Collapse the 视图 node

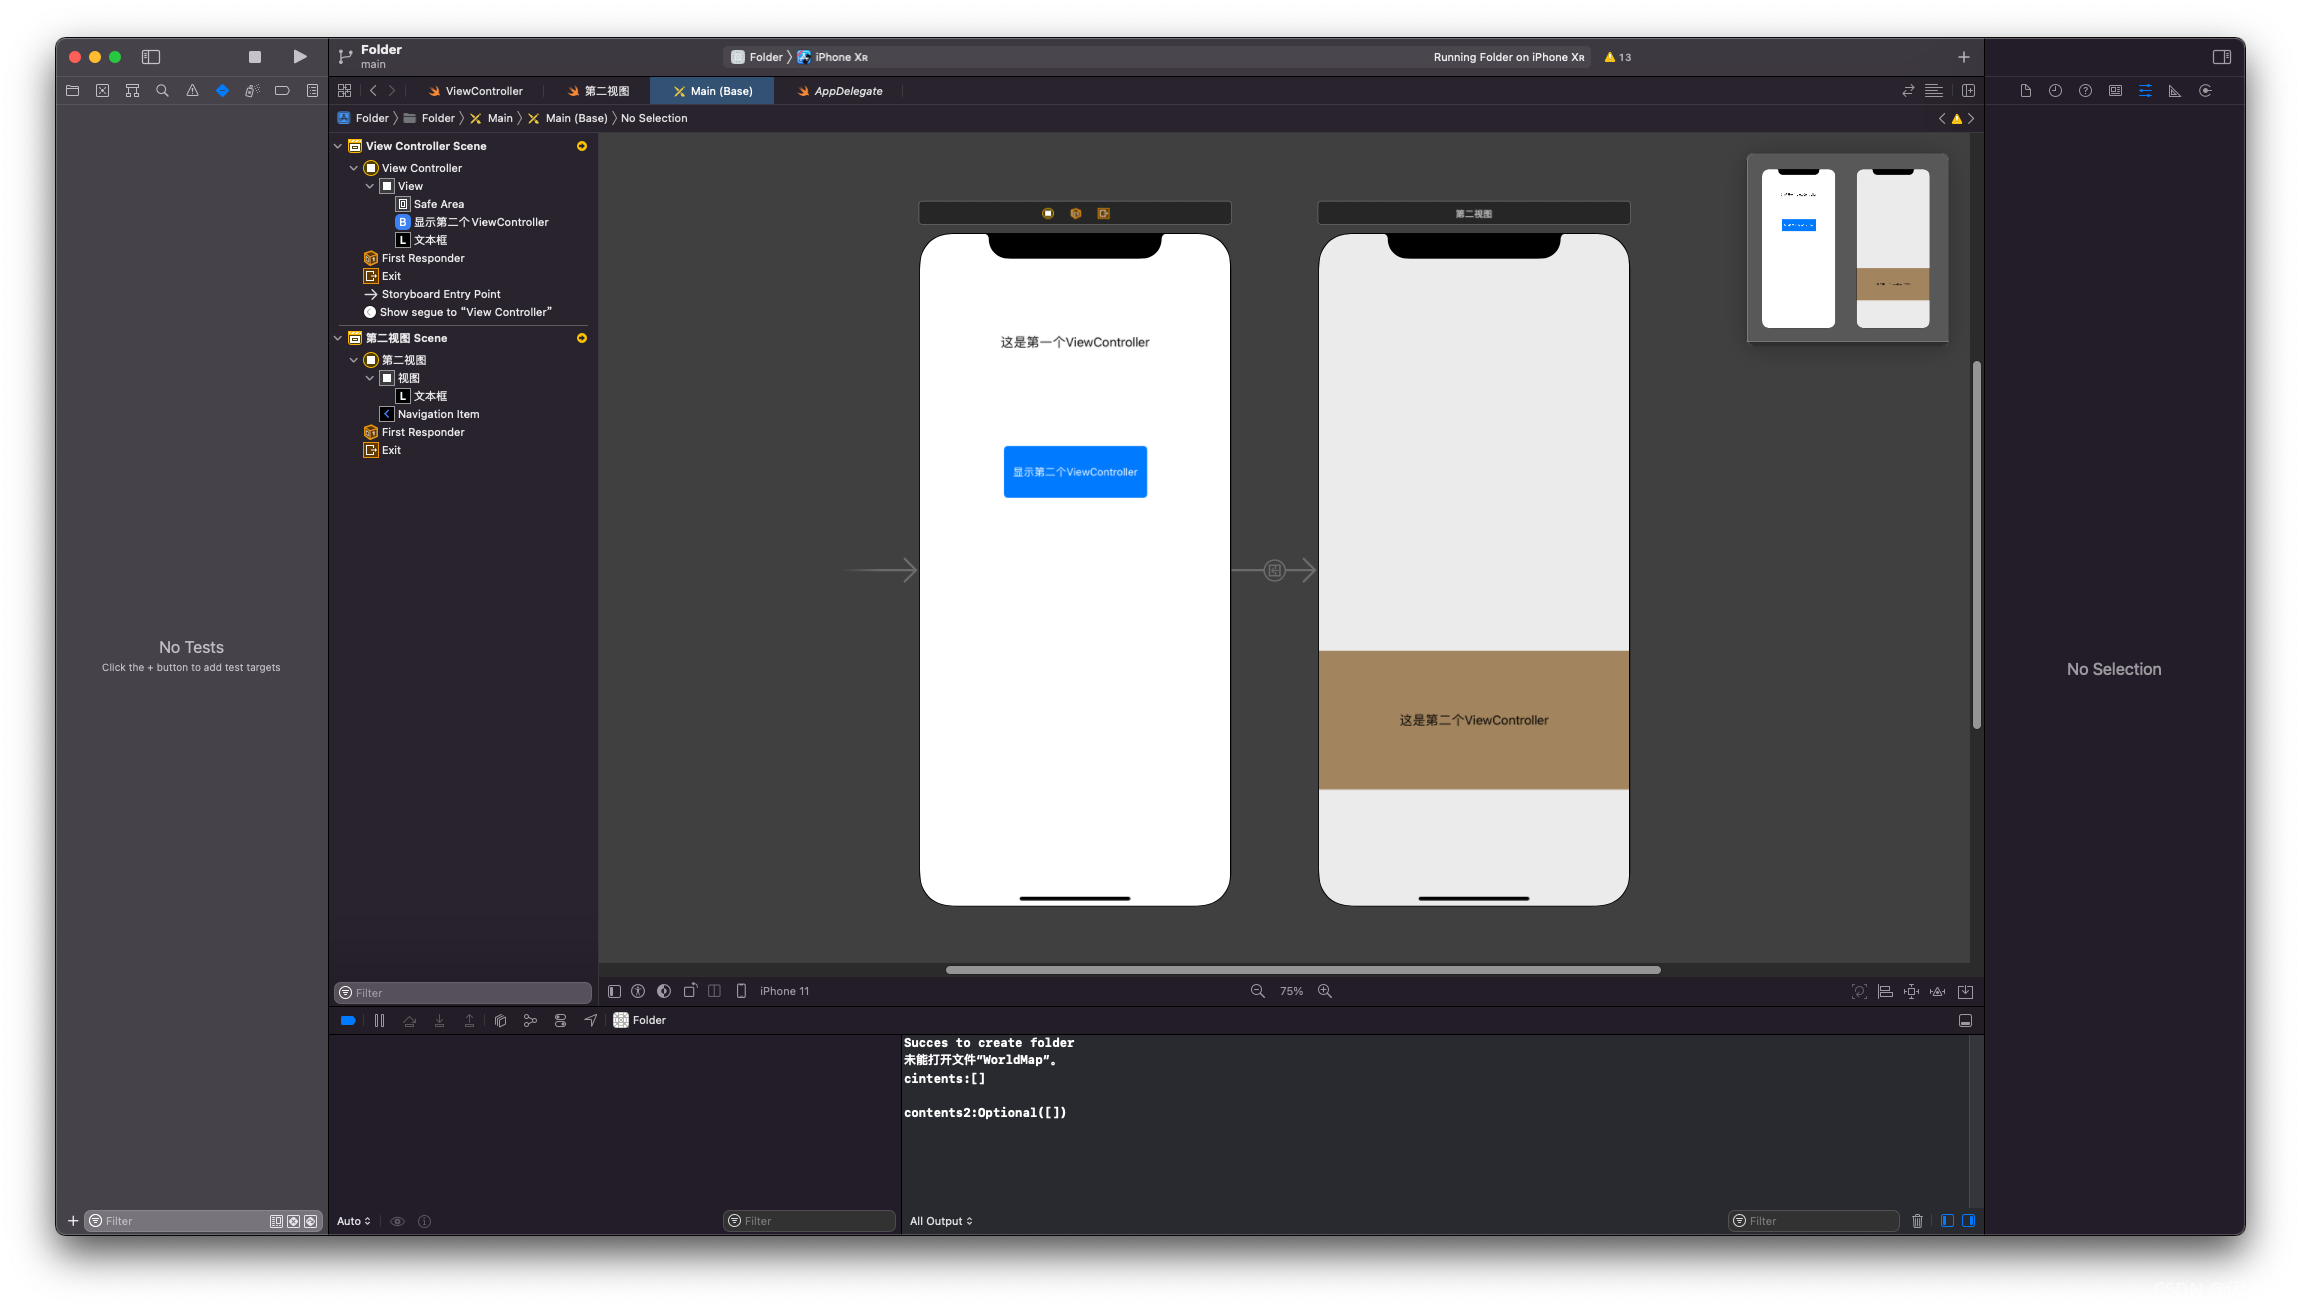[x=370, y=378]
